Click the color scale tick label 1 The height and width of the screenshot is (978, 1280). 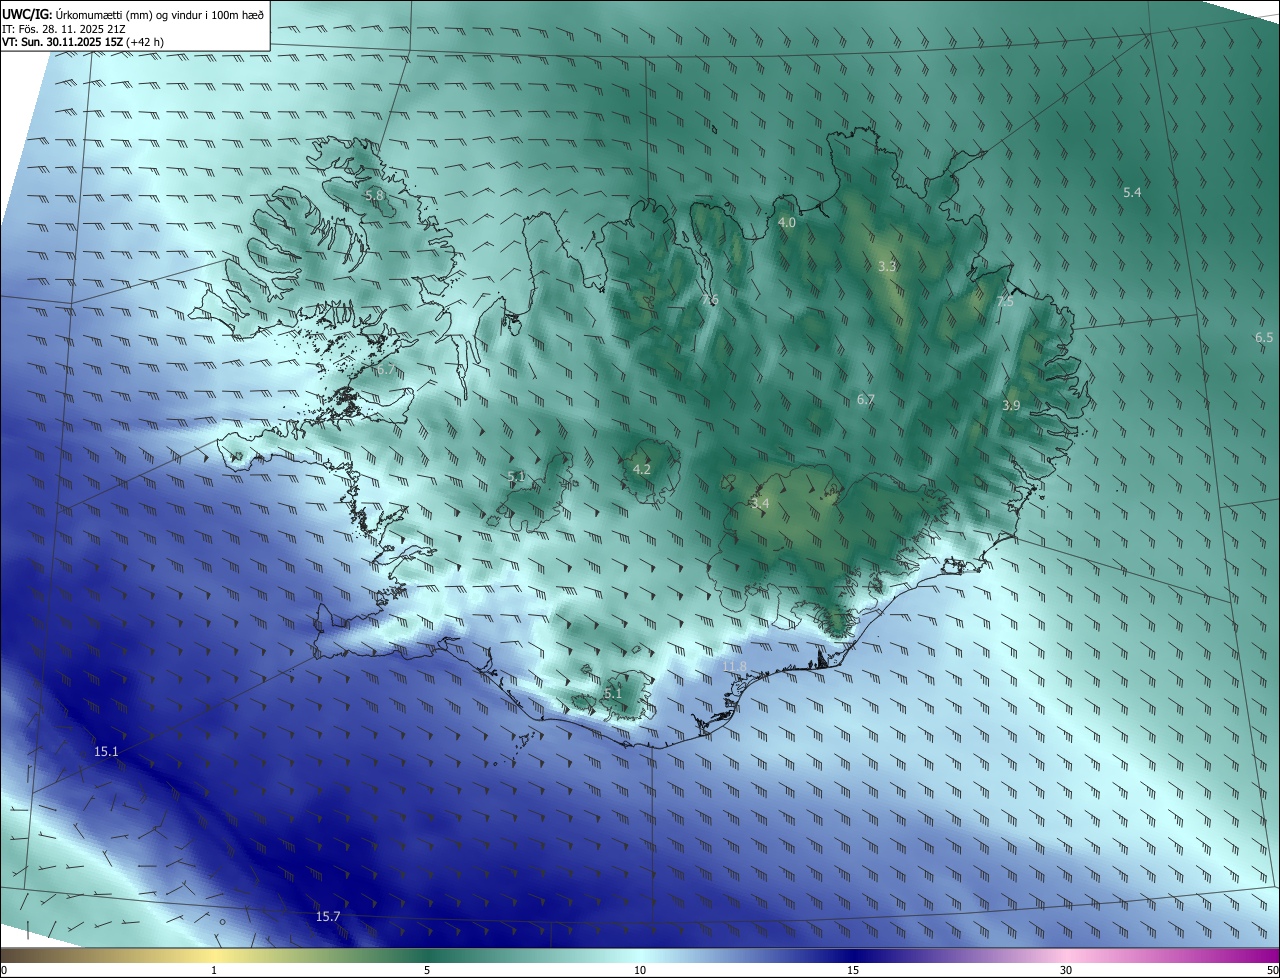[214, 970]
